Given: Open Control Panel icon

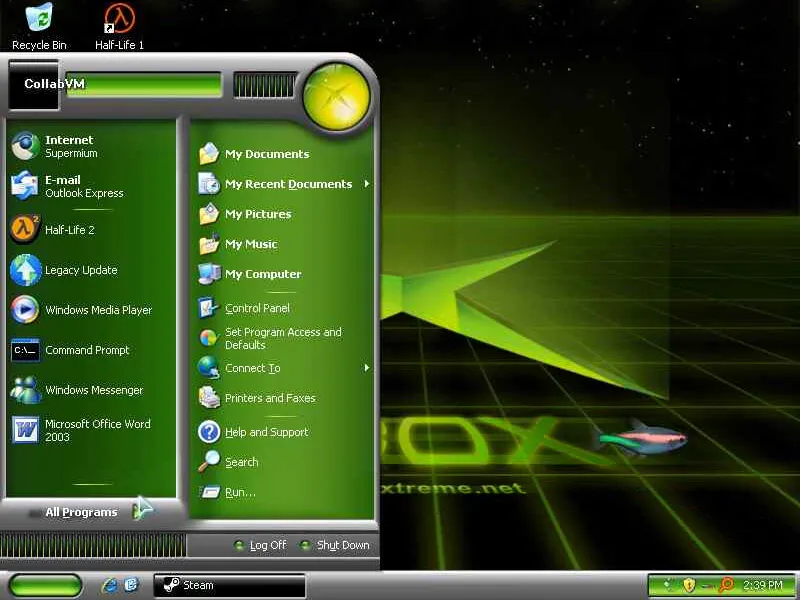Looking at the screenshot, I should [209, 308].
